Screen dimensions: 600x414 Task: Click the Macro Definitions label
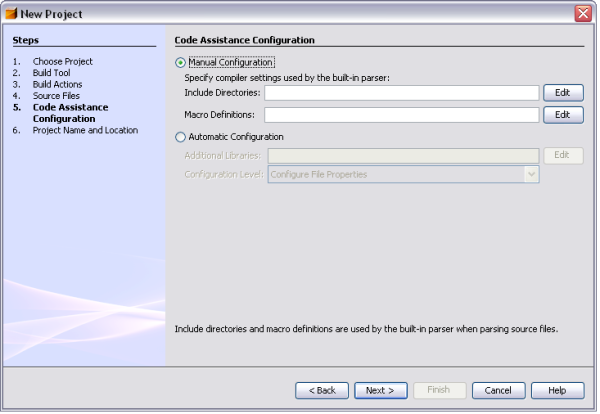pos(220,115)
